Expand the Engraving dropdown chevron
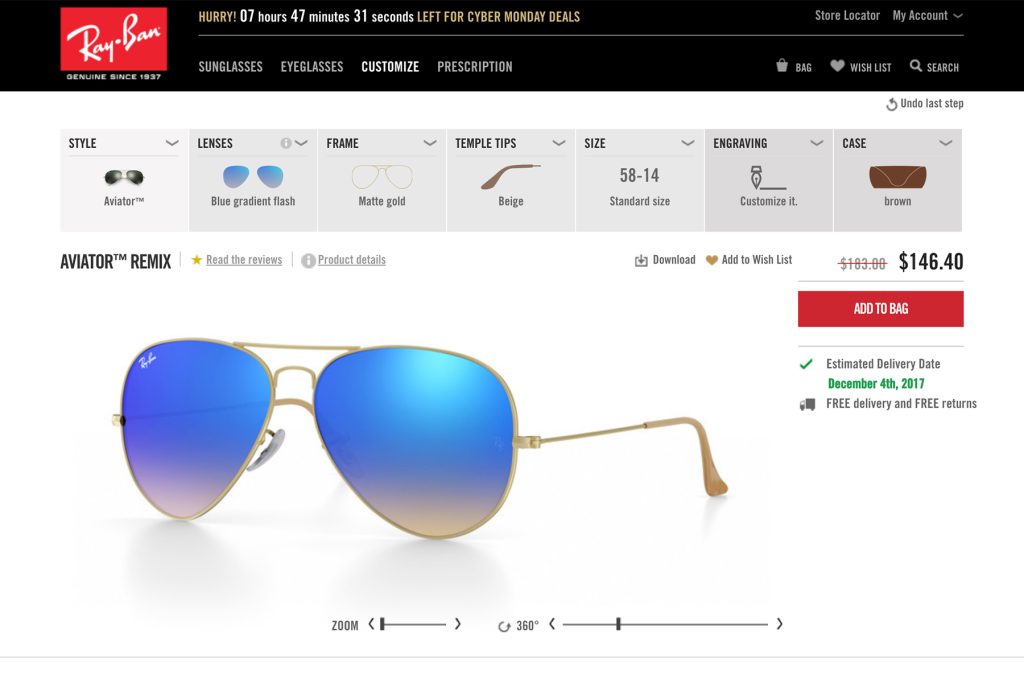The image size is (1024, 683). coord(816,143)
